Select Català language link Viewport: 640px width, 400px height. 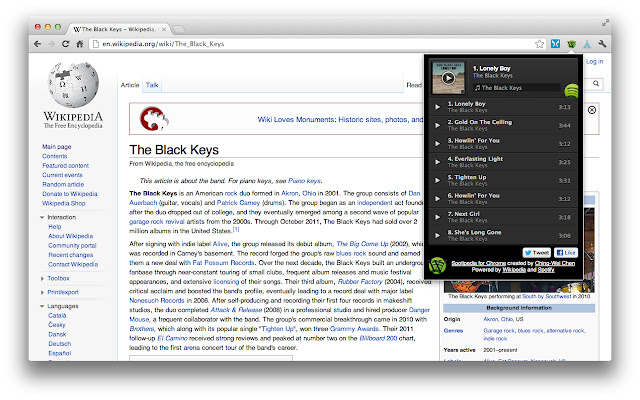(57, 316)
